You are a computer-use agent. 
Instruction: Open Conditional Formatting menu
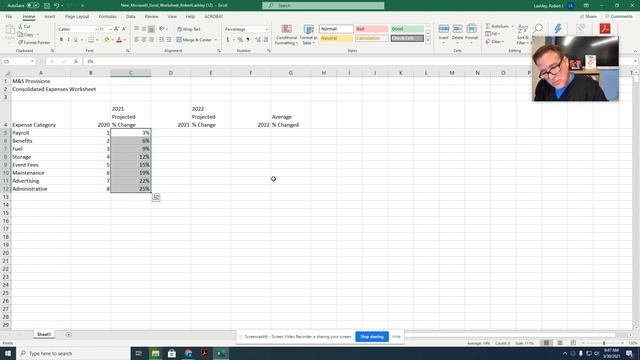pyautogui.click(x=286, y=34)
